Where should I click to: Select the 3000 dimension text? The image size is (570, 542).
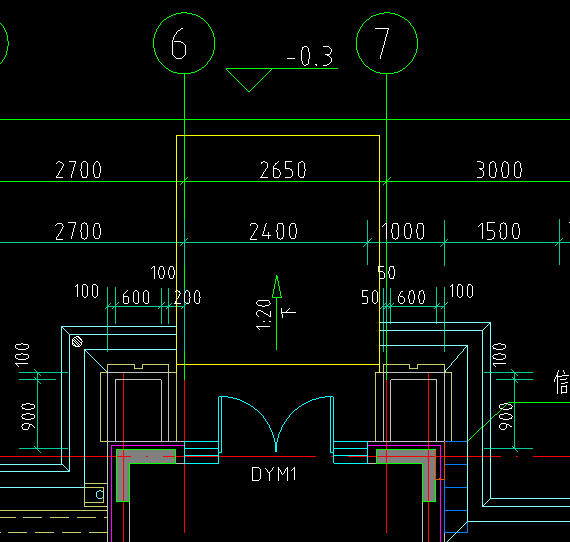click(499, 170)
